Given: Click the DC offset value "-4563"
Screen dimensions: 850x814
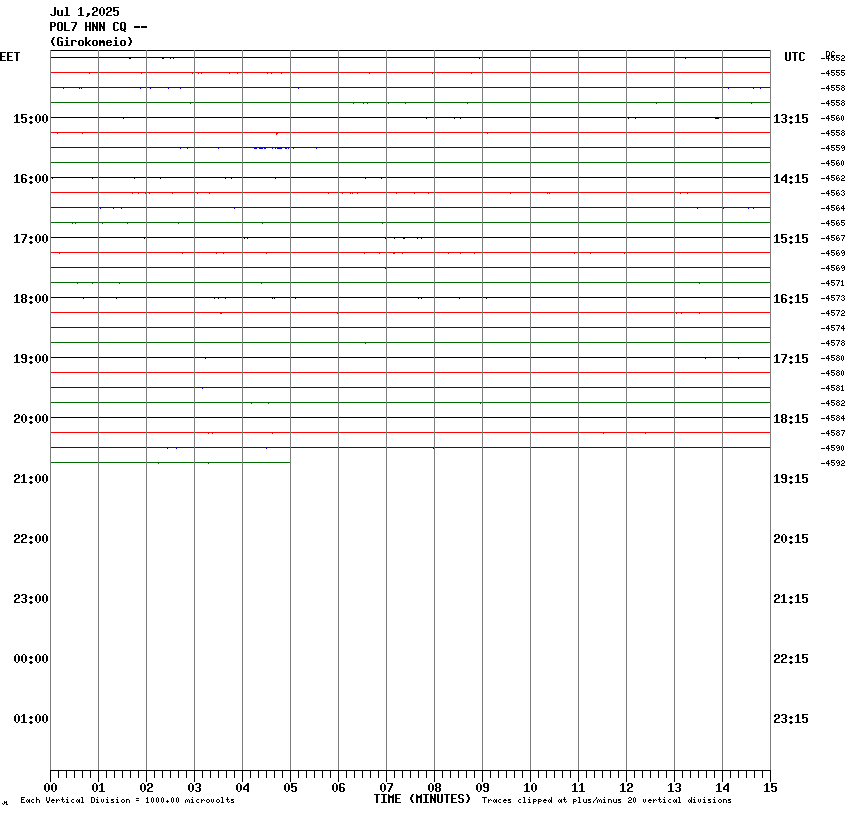Looking at the screenshot, I should point(833,193).
